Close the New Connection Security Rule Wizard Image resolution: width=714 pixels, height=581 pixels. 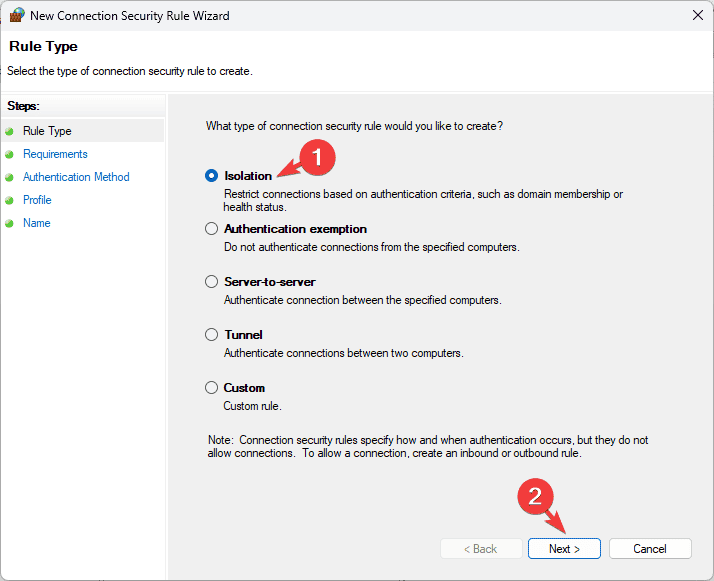point(698,15)
